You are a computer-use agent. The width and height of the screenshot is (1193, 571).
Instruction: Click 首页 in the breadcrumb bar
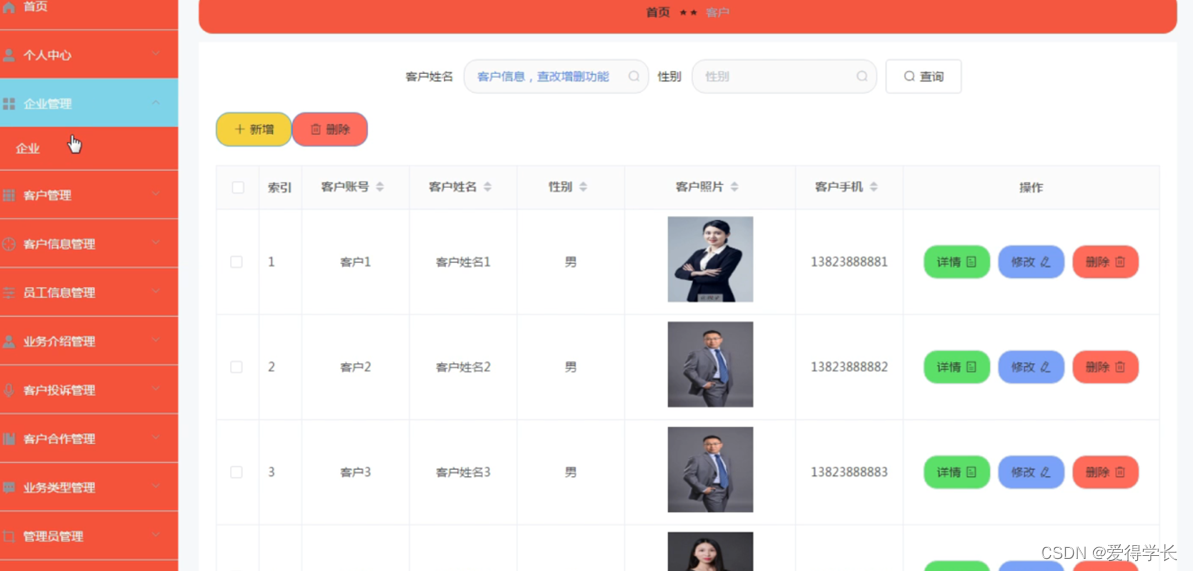click(658, 12)
